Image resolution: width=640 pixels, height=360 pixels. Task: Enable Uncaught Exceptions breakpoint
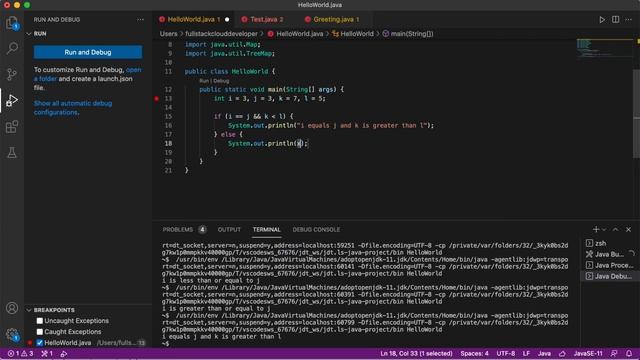click(40, 321)
